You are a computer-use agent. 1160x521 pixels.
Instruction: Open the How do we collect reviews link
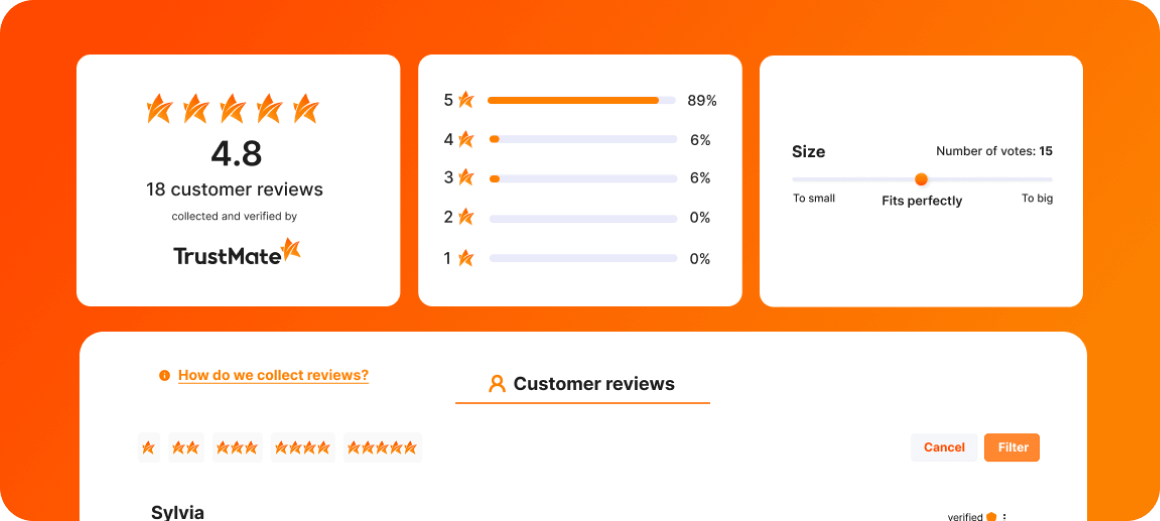(x=273, y=375)
